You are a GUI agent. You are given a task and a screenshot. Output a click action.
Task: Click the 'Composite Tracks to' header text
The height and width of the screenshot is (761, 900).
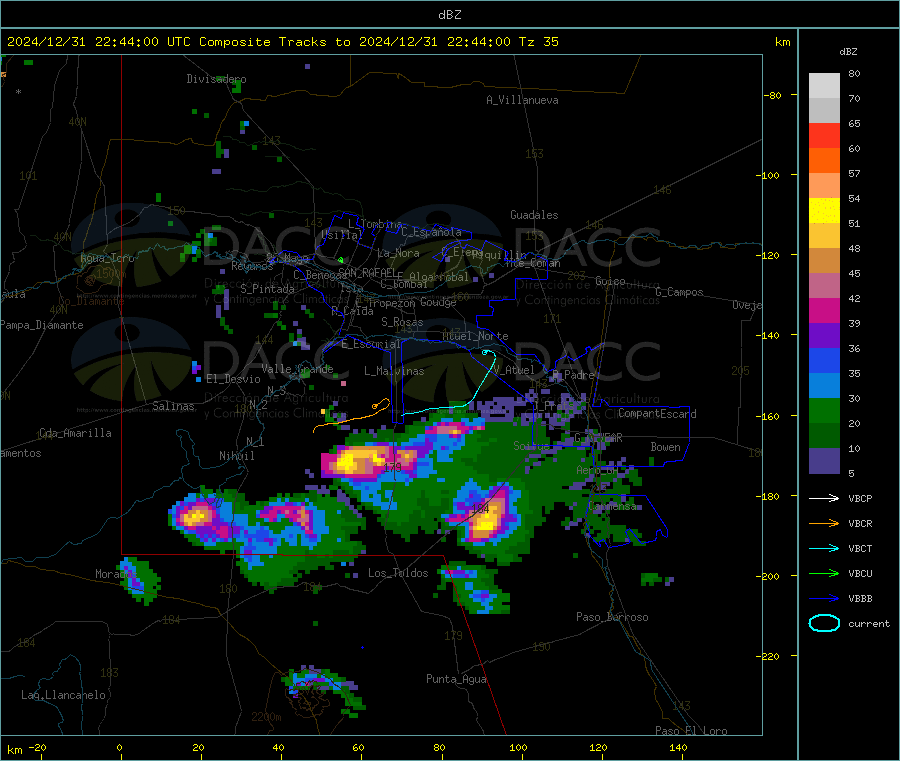point(274,42)
